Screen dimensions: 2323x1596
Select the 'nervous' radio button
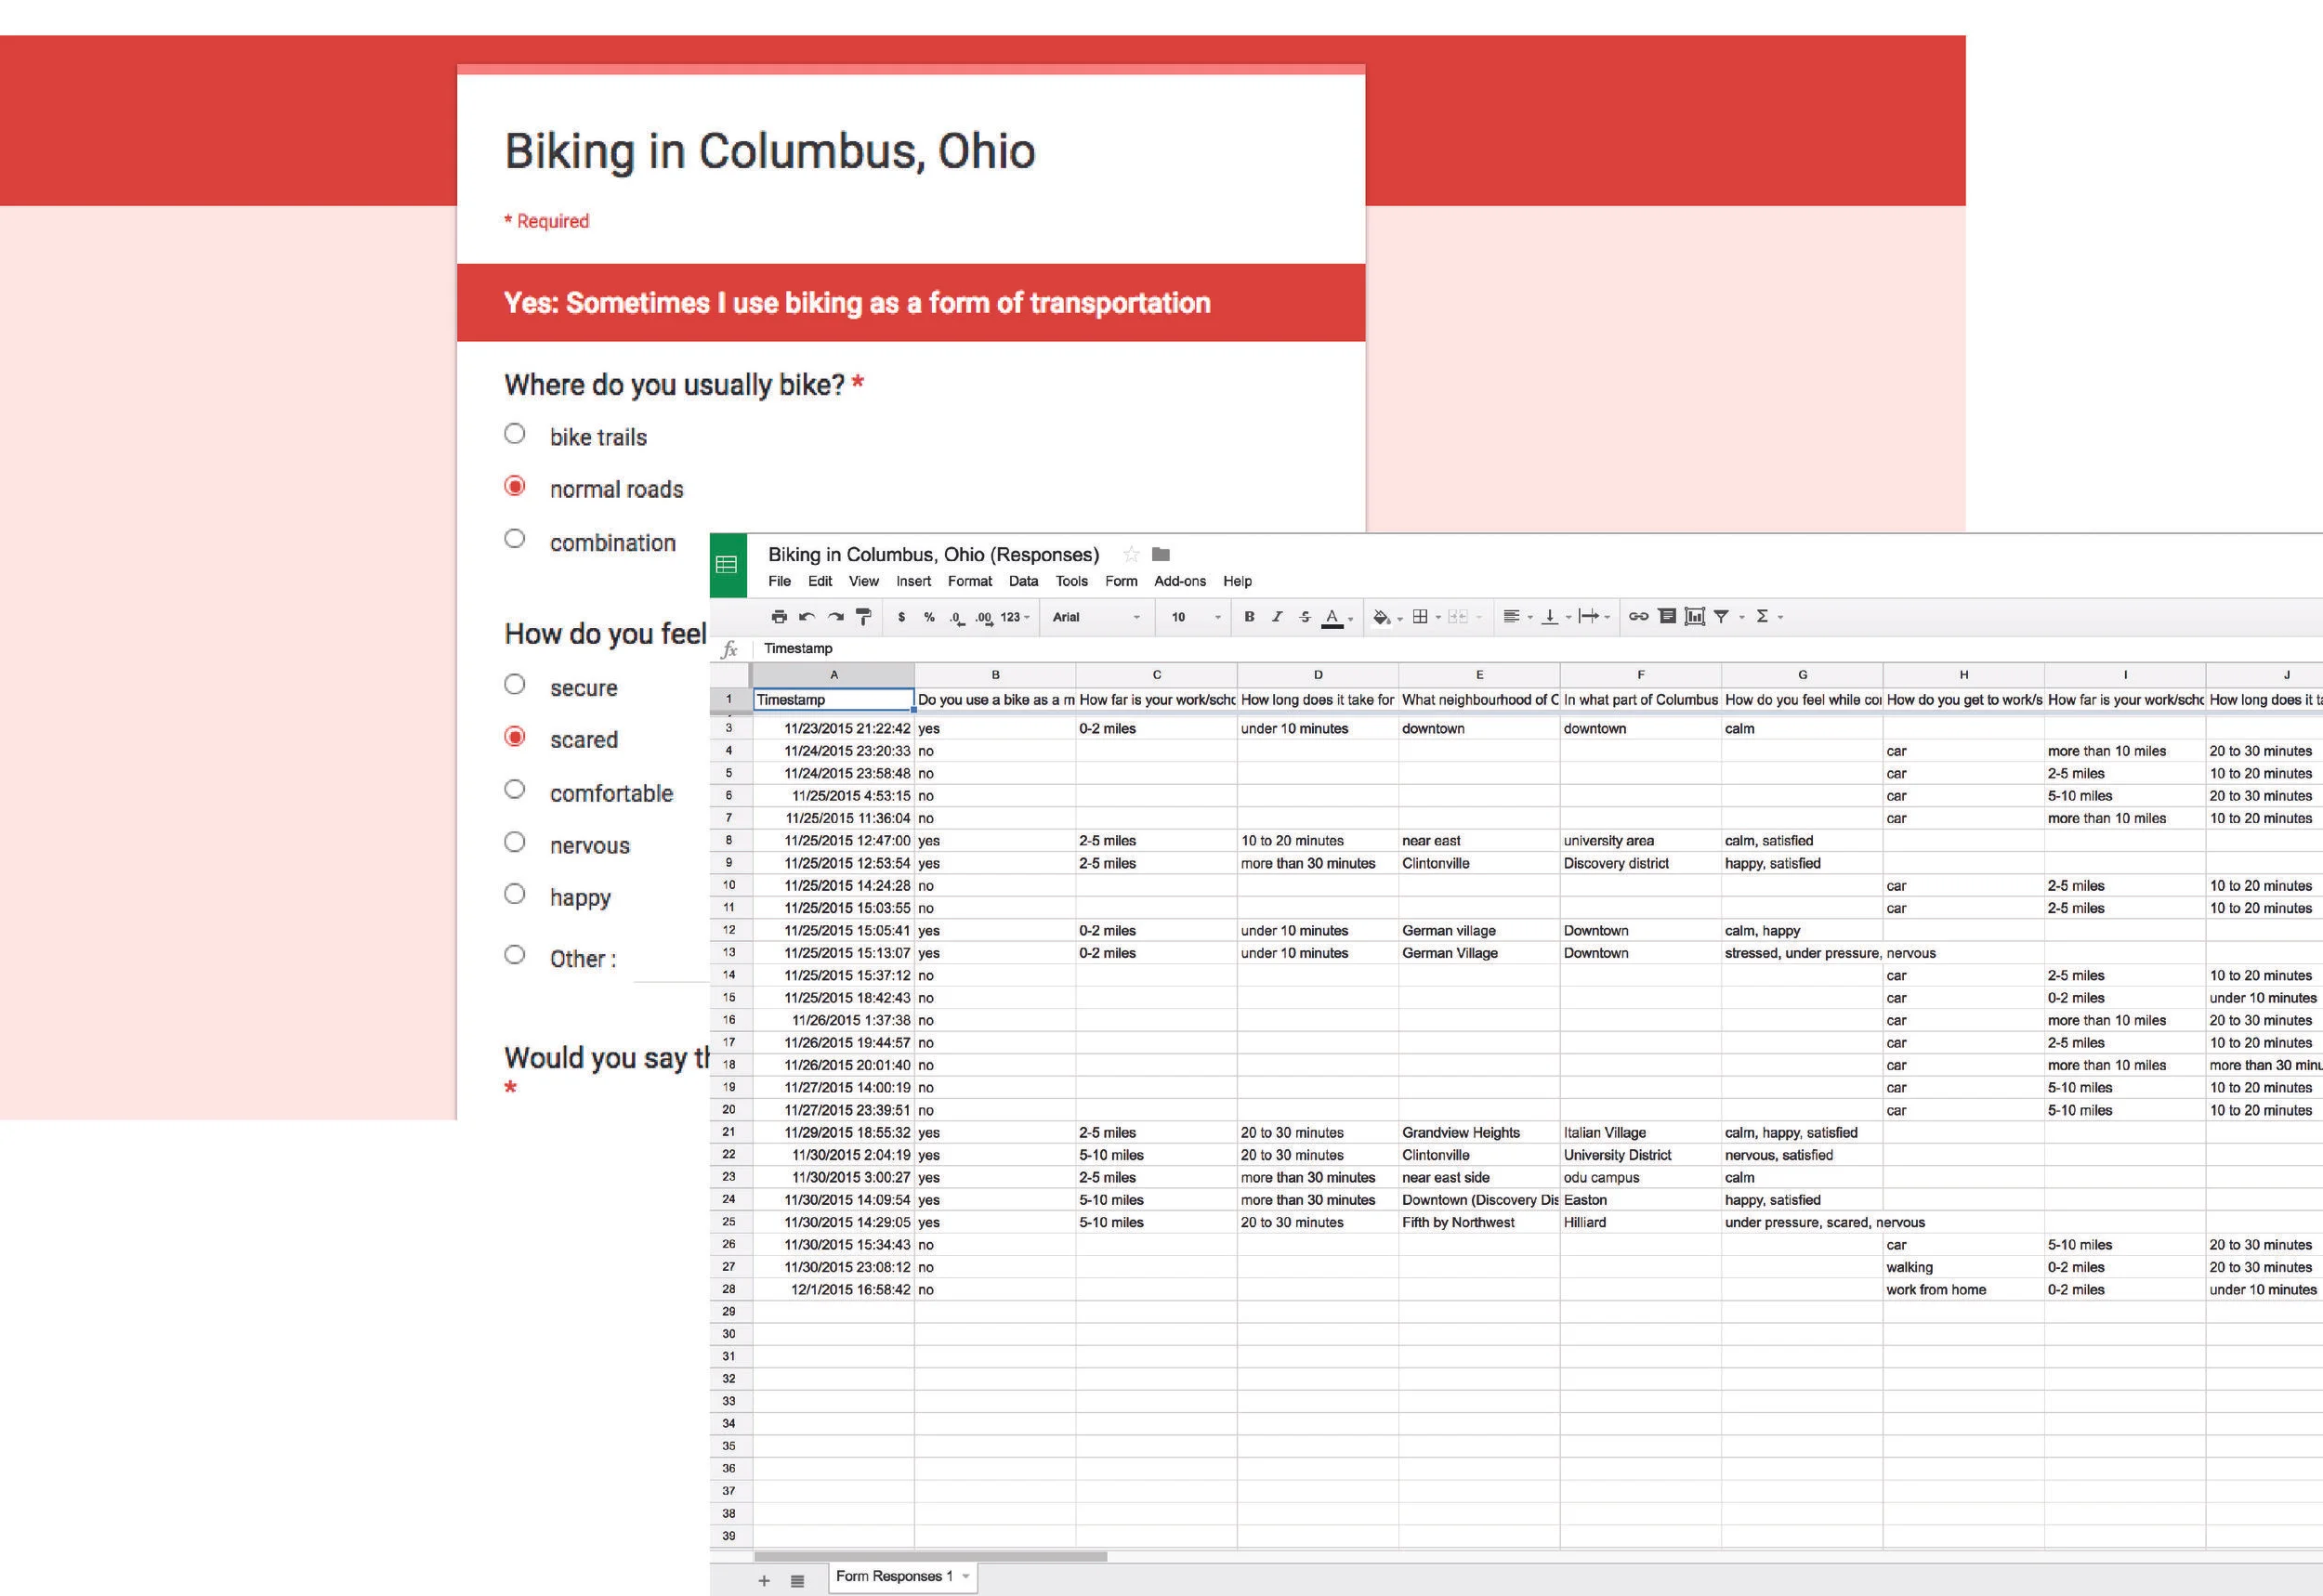515,842
